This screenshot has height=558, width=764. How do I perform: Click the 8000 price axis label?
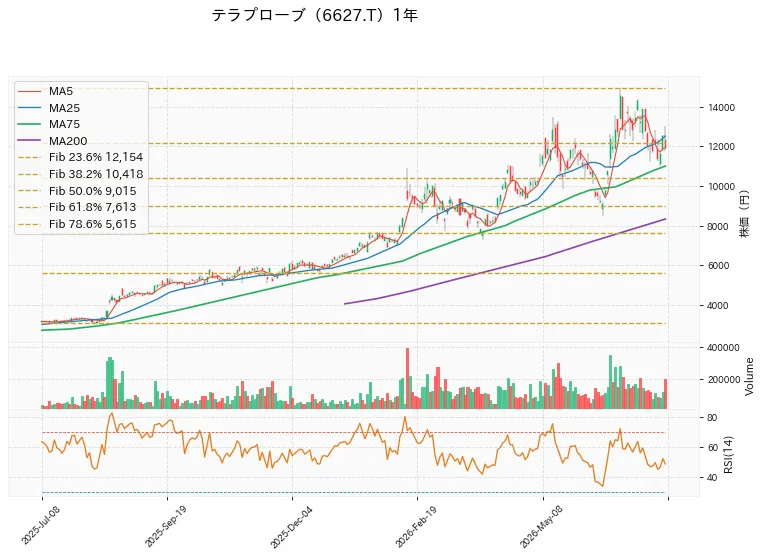tap(718, 227)
